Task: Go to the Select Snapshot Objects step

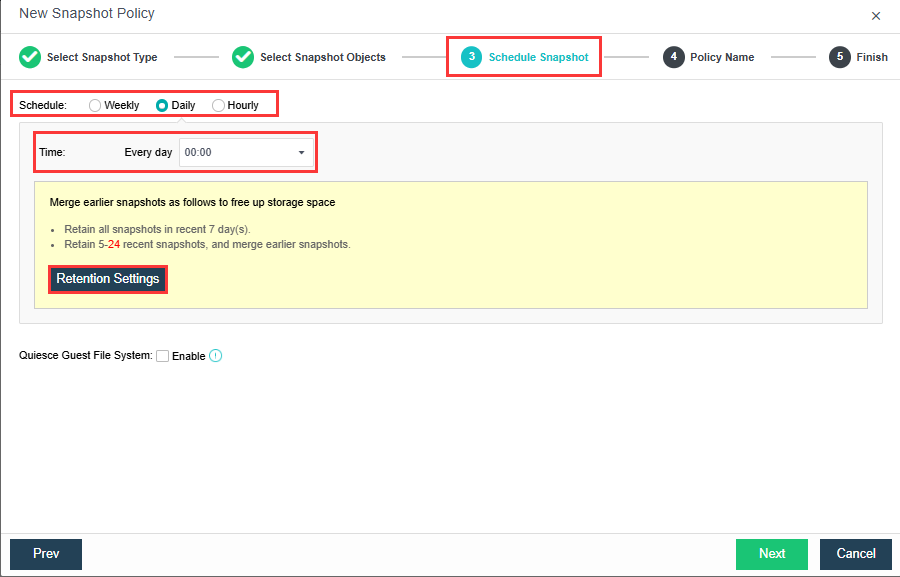Action: coord(323,57)
